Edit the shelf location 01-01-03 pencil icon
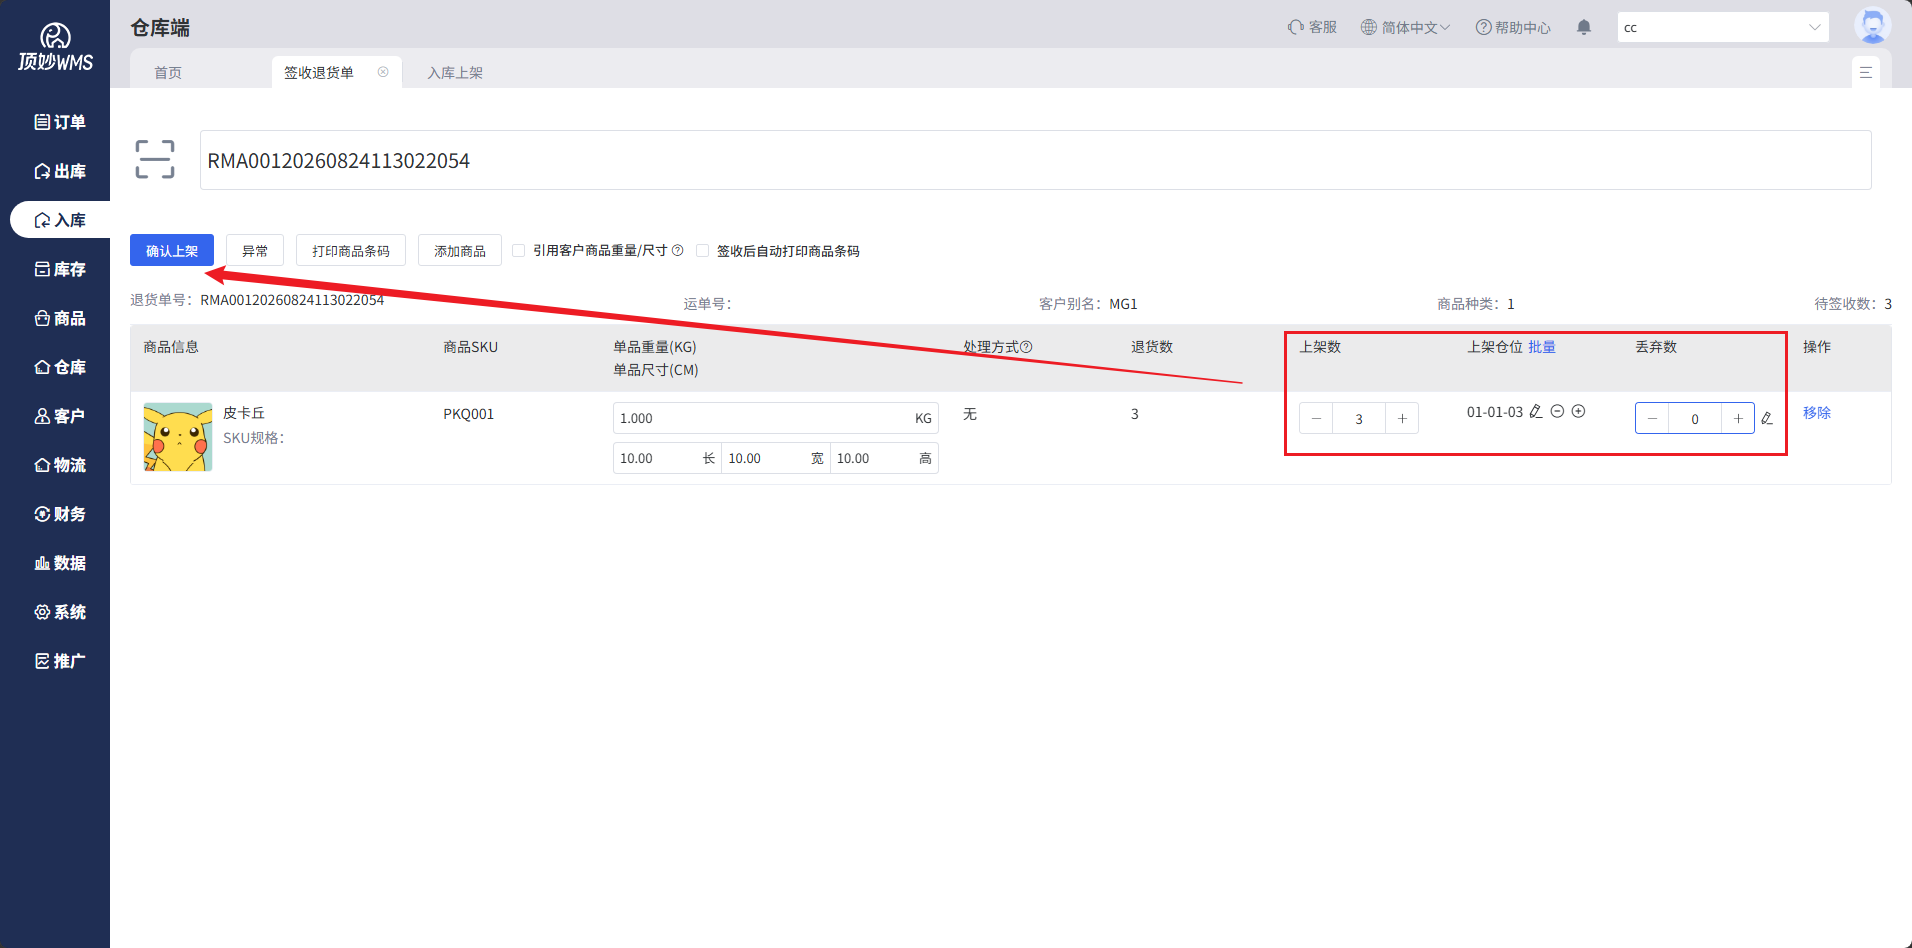1912x948 pixels. pyautogui.click(x=1536, y=411)
